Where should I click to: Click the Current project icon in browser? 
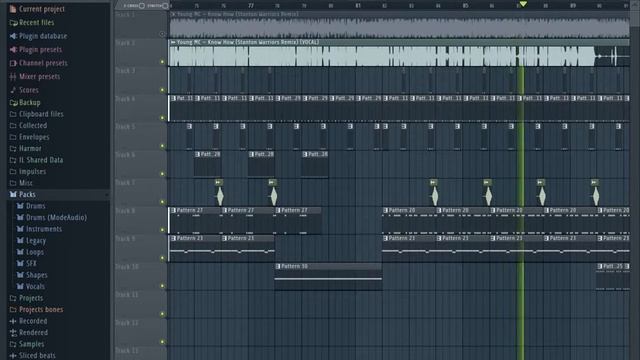click(x=13, y=9)
